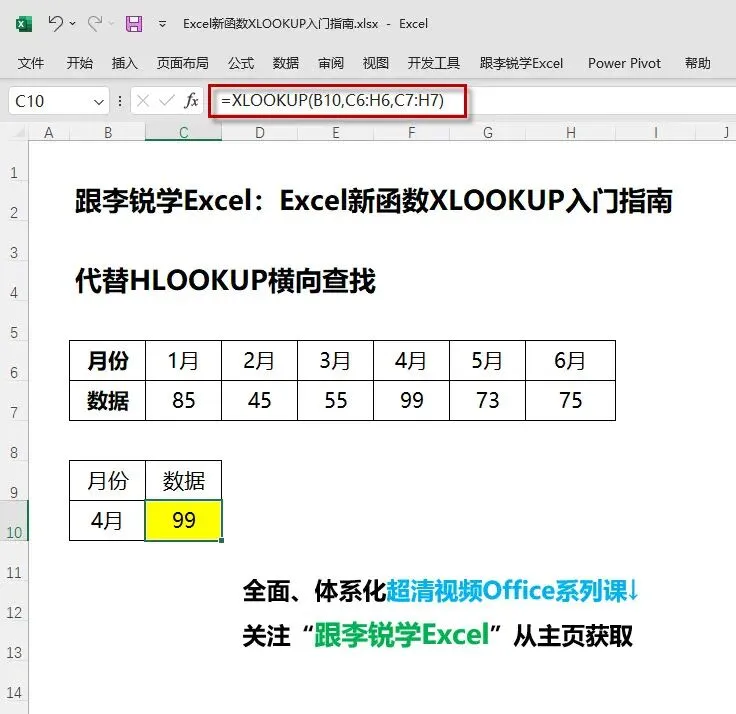Open the 帮助 ribbon tab
This screenshot has width=736, height=714.
pos(698,63)
